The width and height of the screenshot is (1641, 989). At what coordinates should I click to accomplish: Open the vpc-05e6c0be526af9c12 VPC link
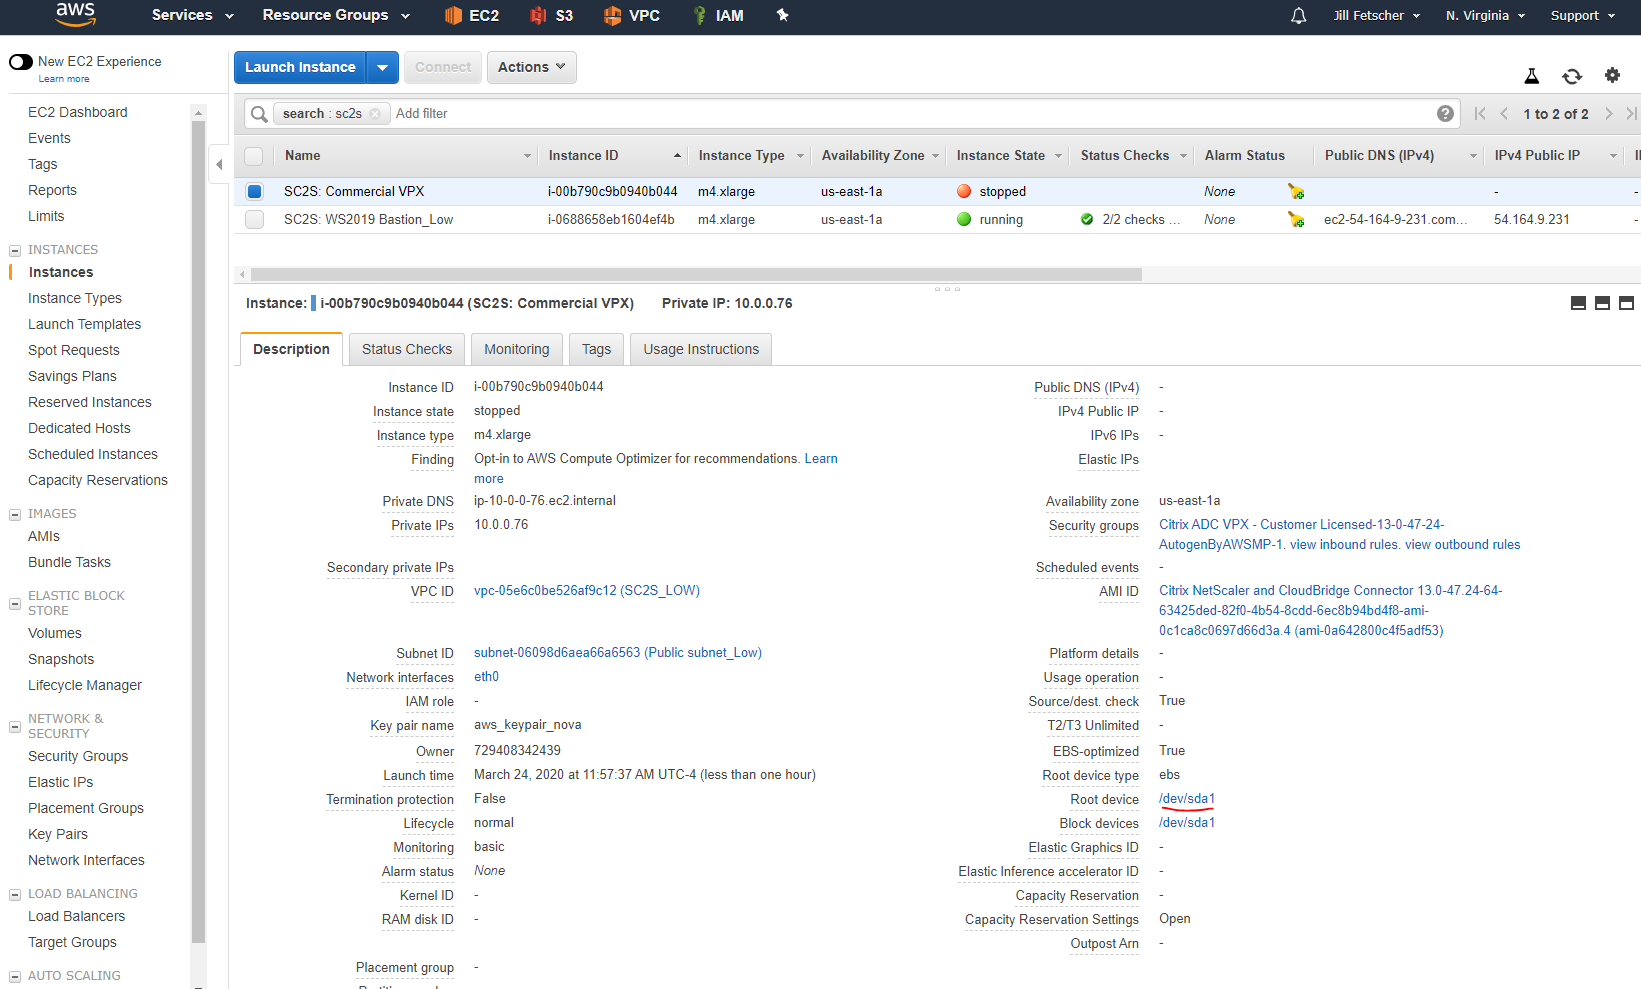click(x=586, y=591)
